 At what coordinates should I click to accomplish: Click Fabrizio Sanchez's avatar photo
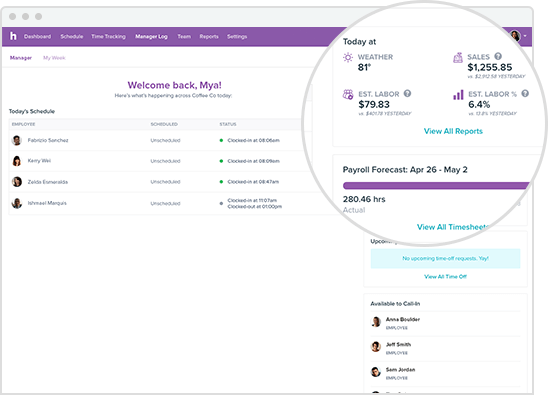coord(17,140)
